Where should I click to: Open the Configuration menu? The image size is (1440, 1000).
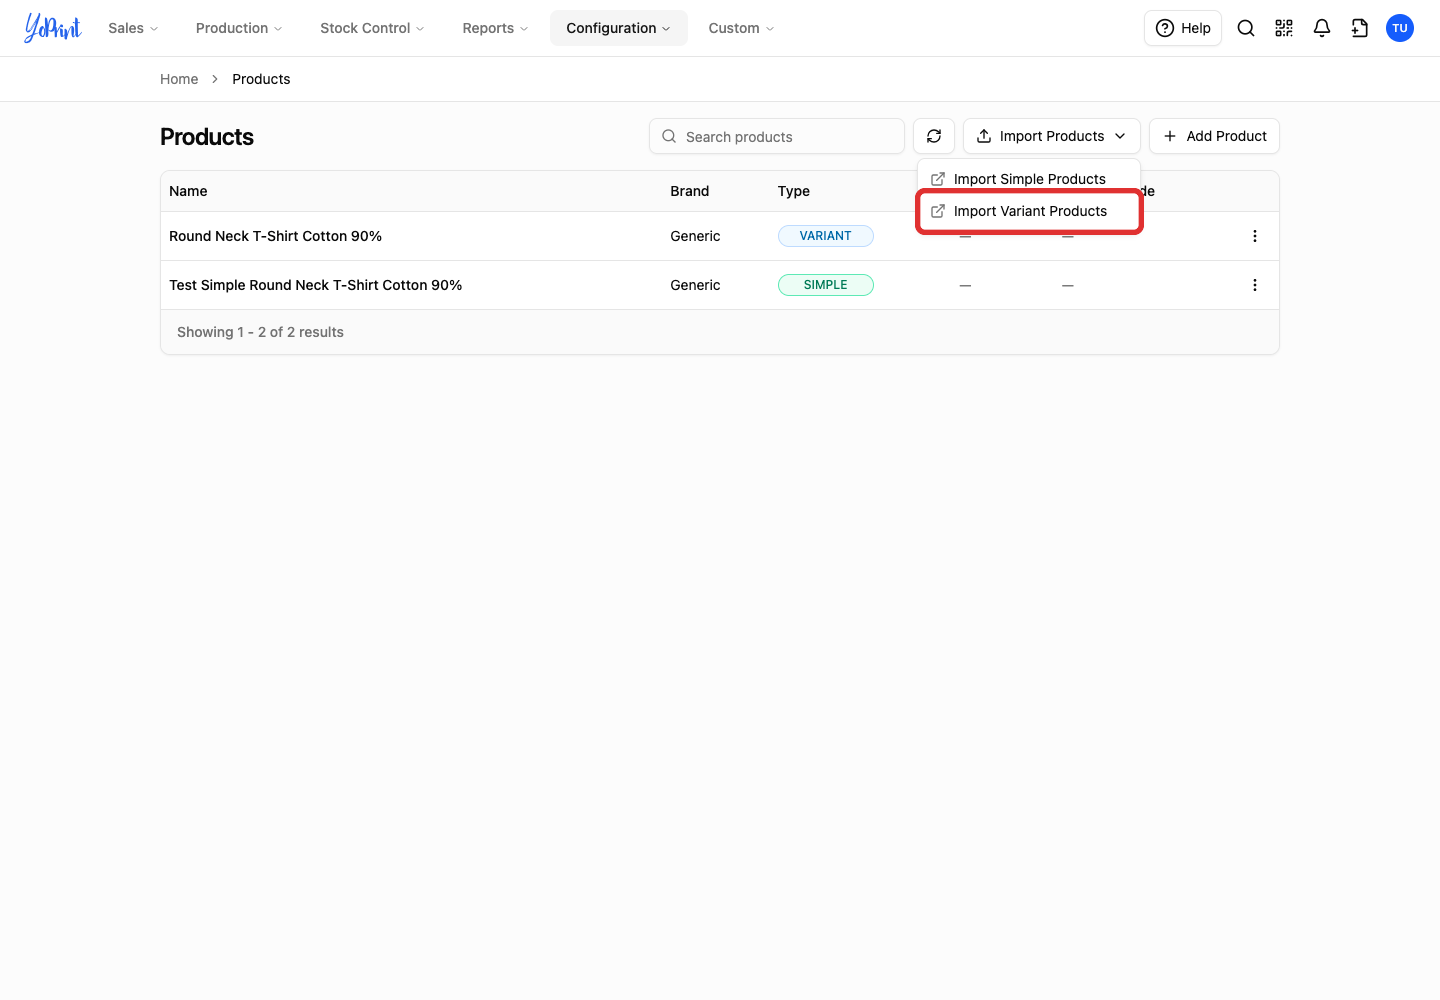coord(618,28)
